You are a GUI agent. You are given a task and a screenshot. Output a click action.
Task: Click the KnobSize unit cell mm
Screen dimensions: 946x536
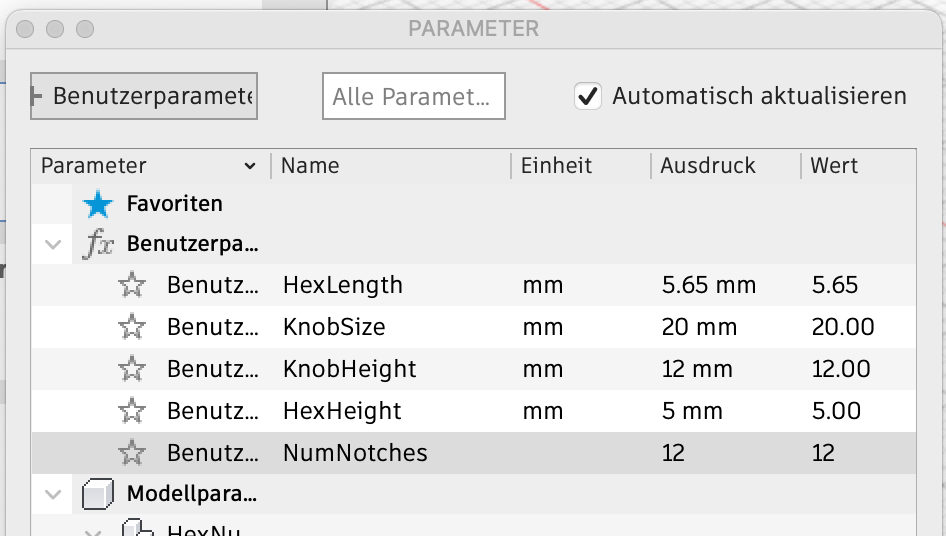(x=543, y=328)
